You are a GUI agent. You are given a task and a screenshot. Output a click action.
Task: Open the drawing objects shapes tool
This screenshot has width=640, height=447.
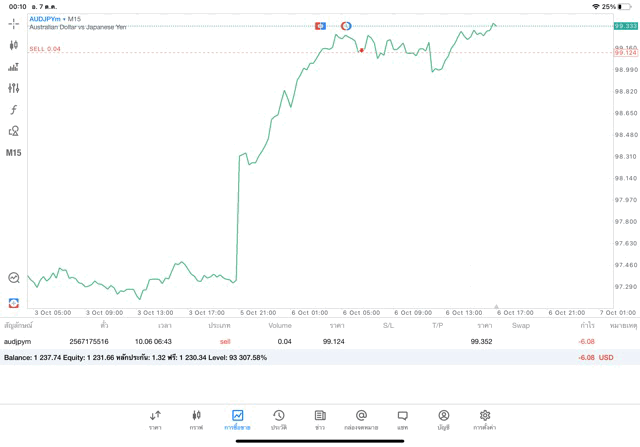tap(14, 131)
